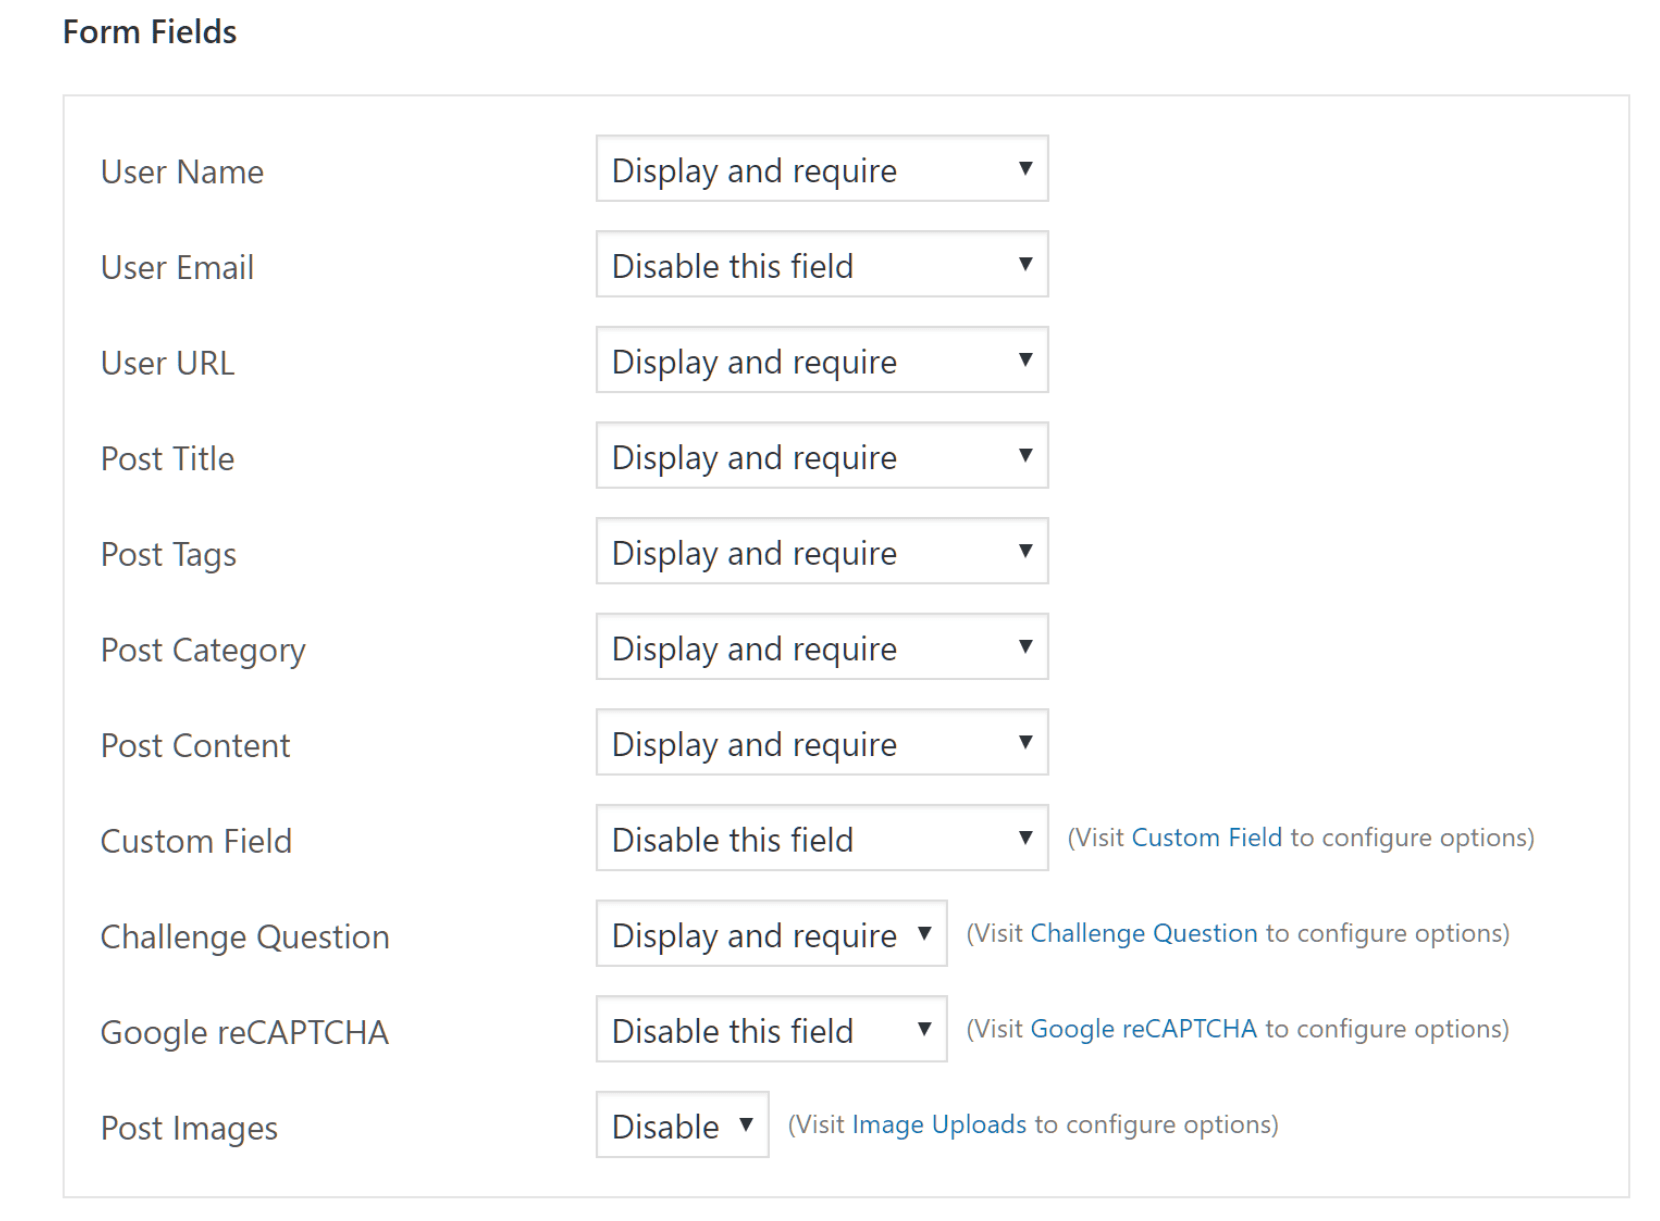Open the Google reCAPTCHA dropdown
This screenshot has height=1221, width=1660.
[x=771, y=1029]
